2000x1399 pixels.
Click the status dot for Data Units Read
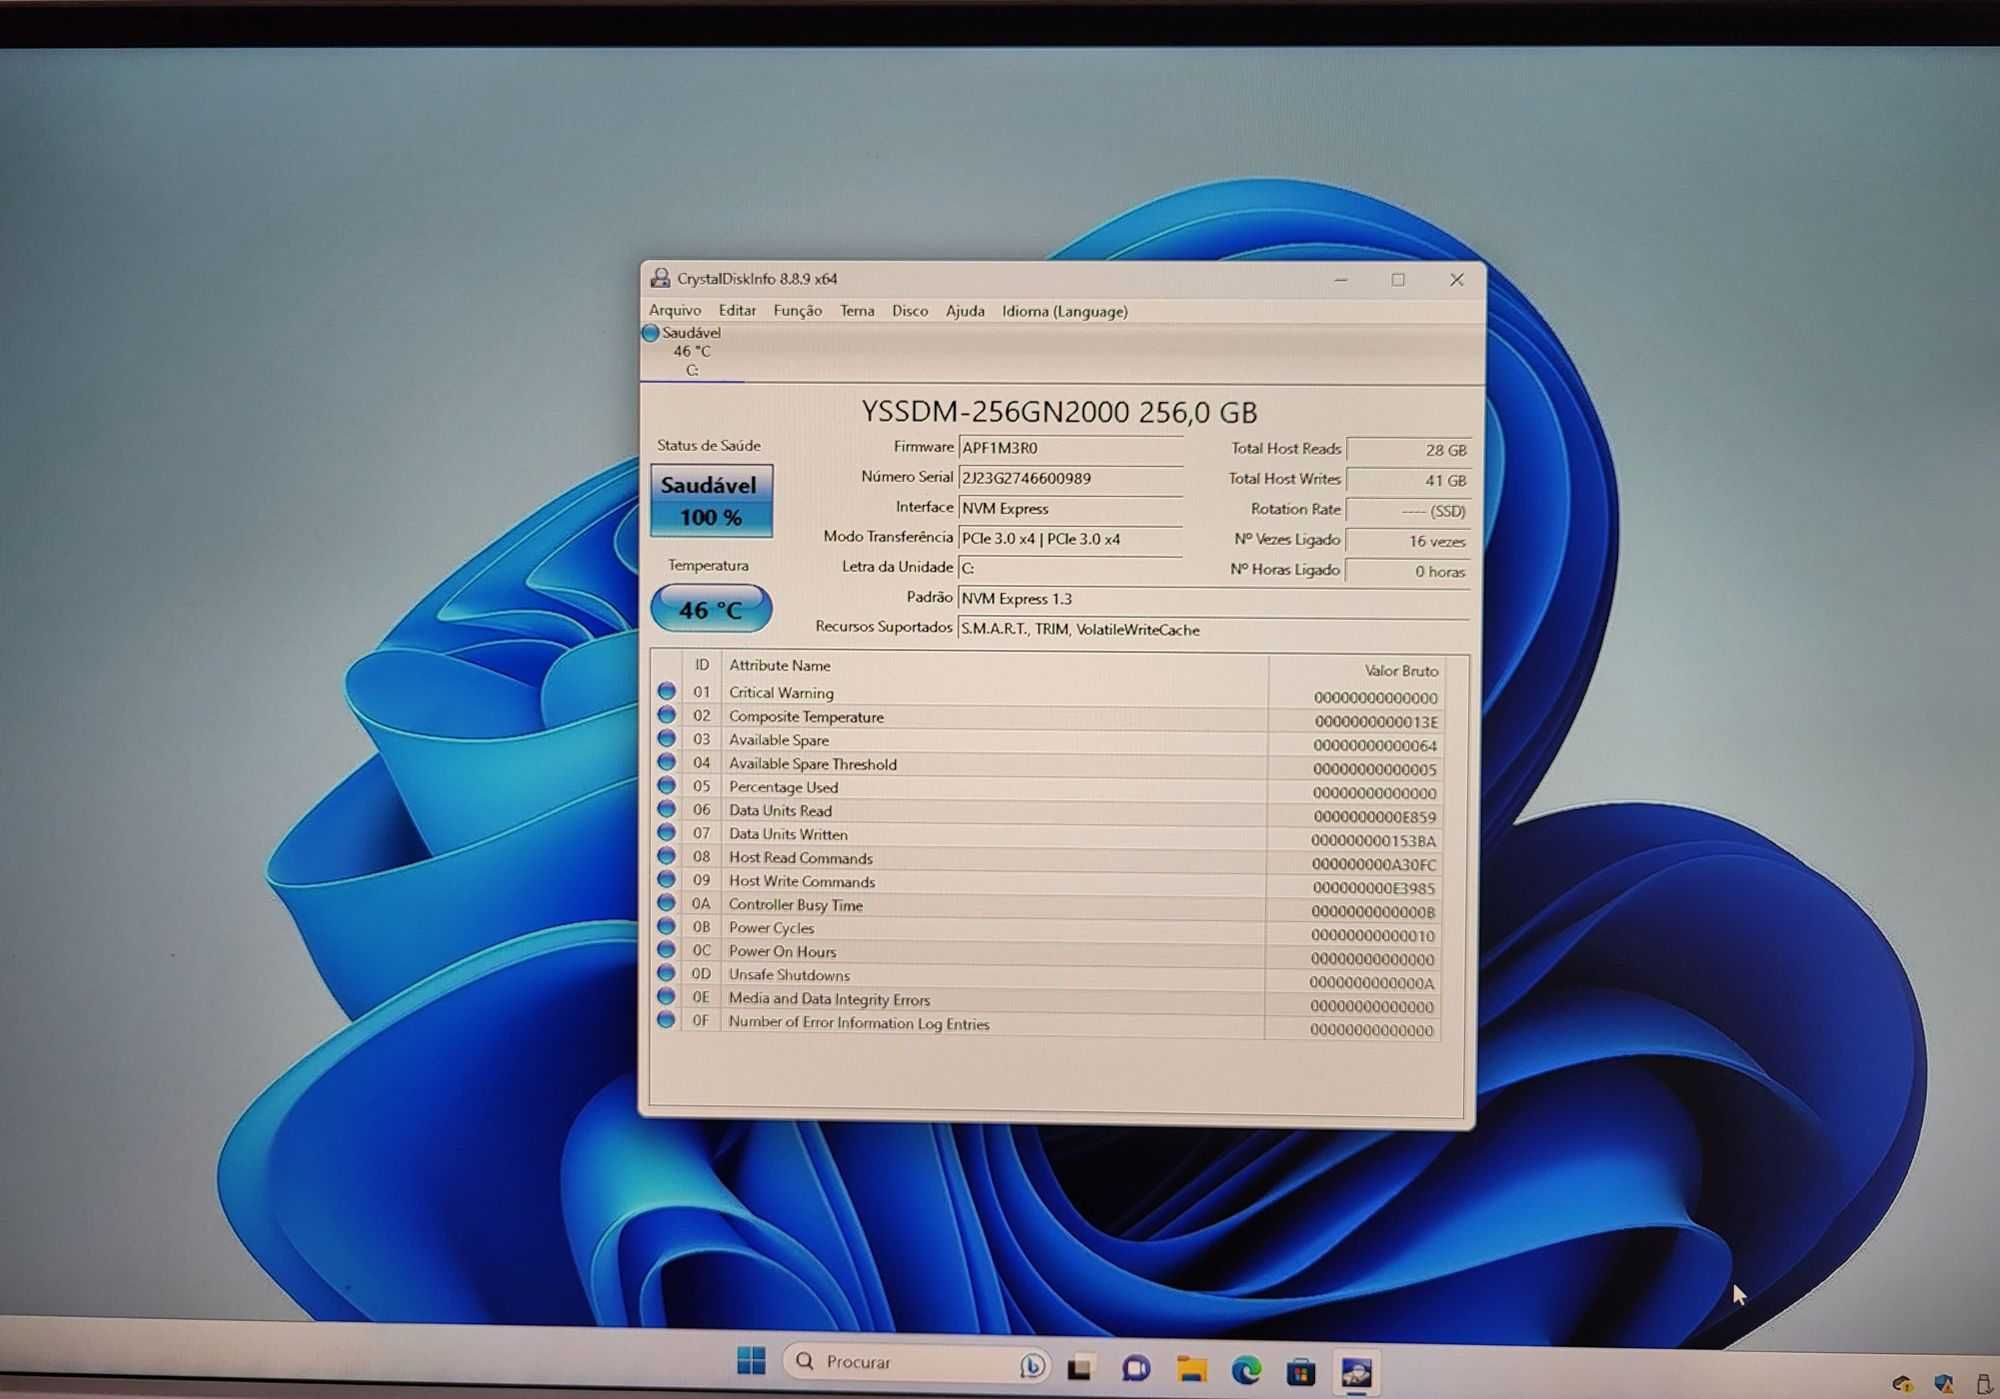coord(666,808)
